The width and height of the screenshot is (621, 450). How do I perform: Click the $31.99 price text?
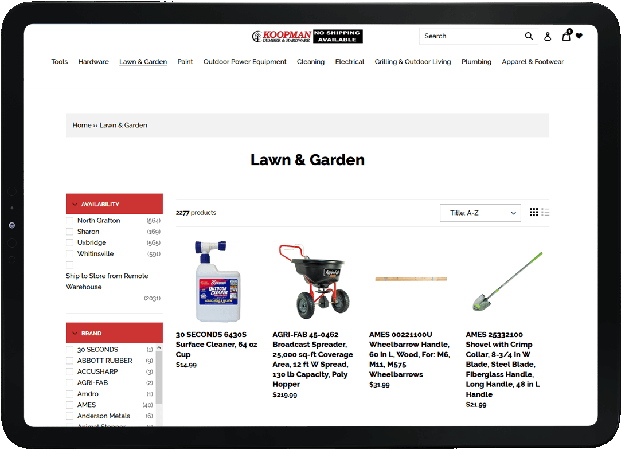click(379, 385)
